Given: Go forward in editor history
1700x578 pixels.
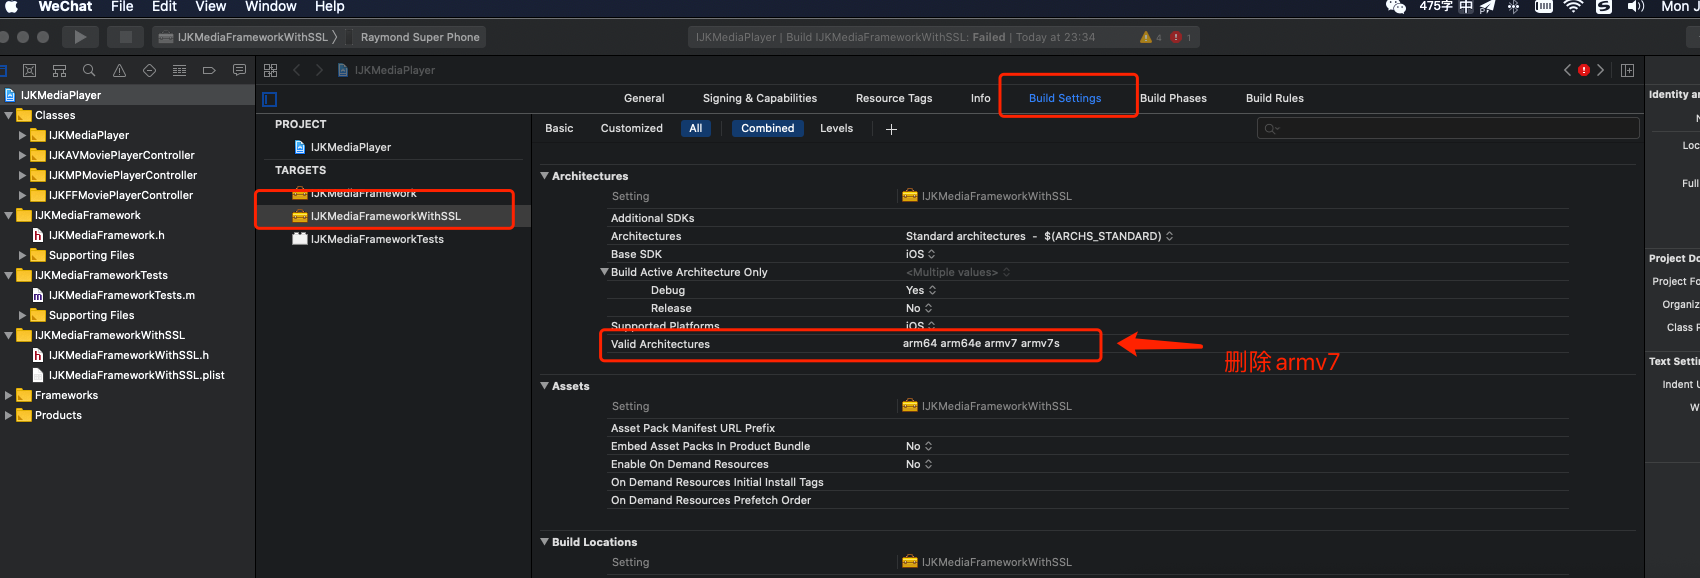Looking at the screenshot, I should [x=319, y=70].
